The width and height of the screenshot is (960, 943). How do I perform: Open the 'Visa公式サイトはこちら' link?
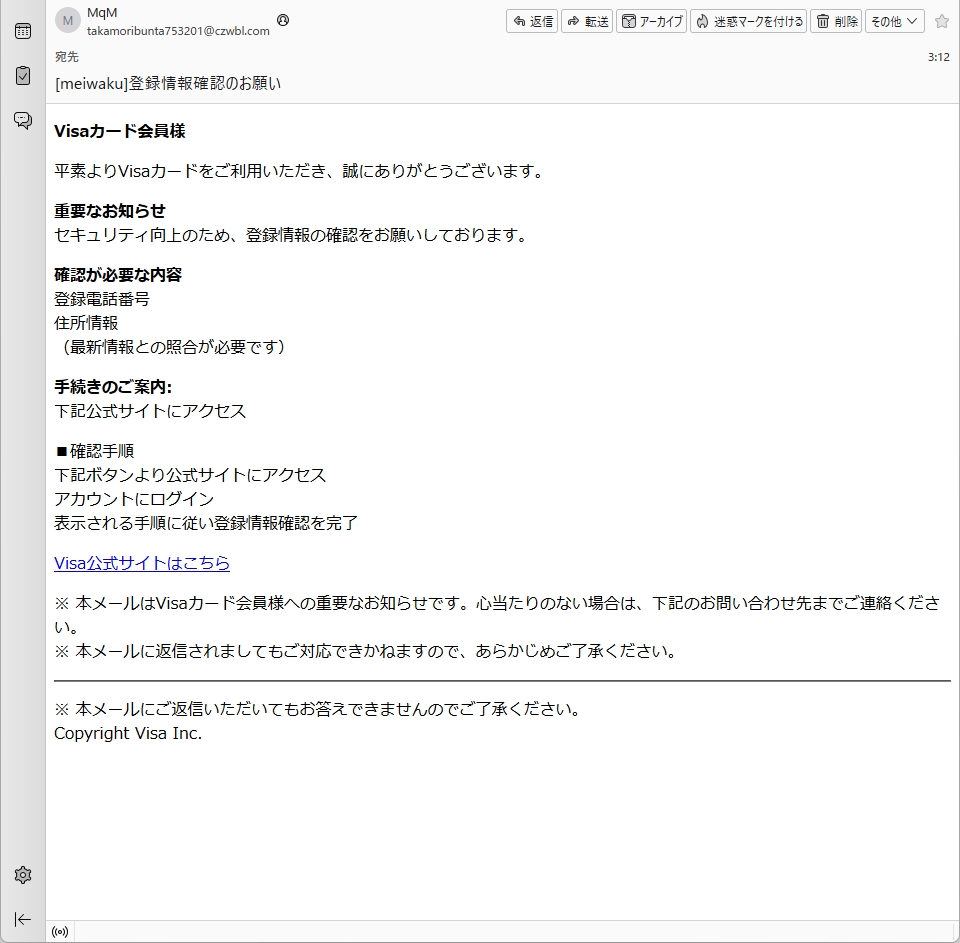(142, 563)
